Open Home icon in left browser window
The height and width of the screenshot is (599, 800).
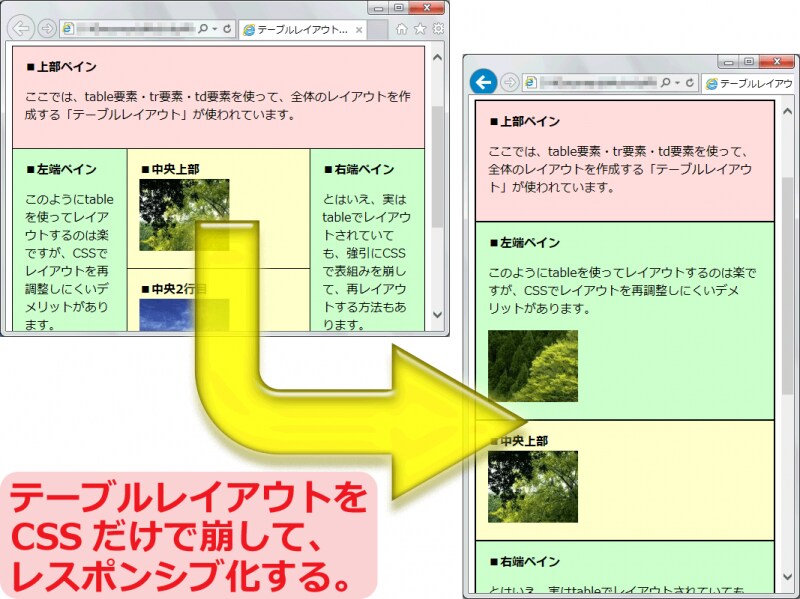pyautogui.click(x=402, y=29)
